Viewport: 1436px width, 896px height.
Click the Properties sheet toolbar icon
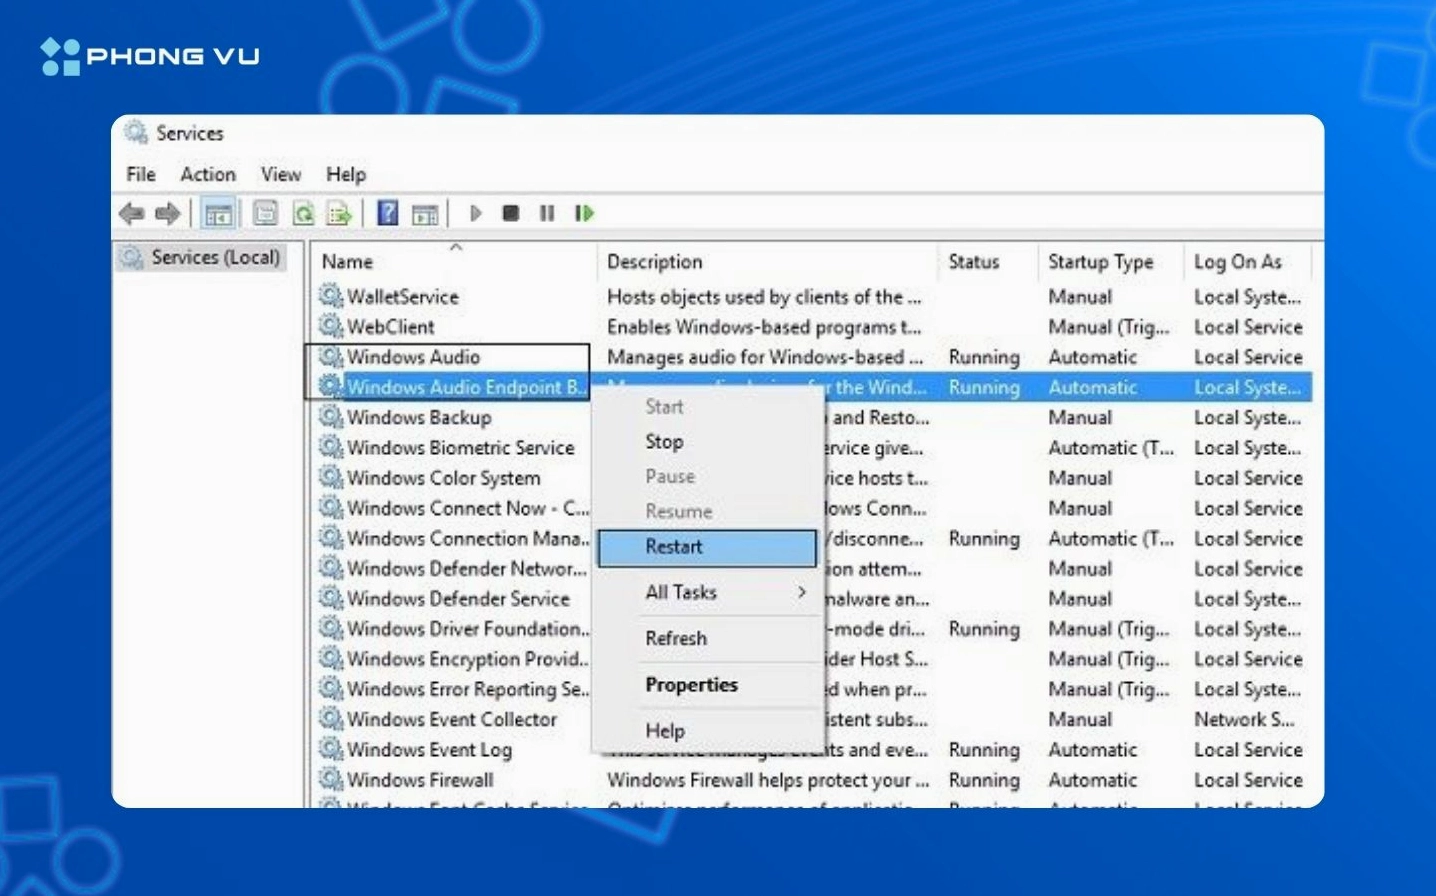pyautogui.click(x=265, y=213)
